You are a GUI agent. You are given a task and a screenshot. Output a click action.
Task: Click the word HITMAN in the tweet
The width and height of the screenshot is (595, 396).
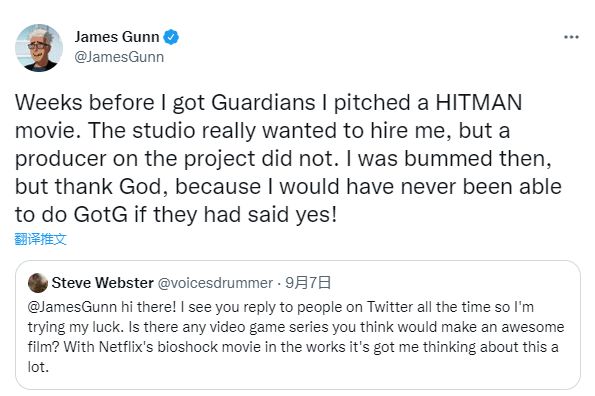pyautogui.click(x=479, y=102)
